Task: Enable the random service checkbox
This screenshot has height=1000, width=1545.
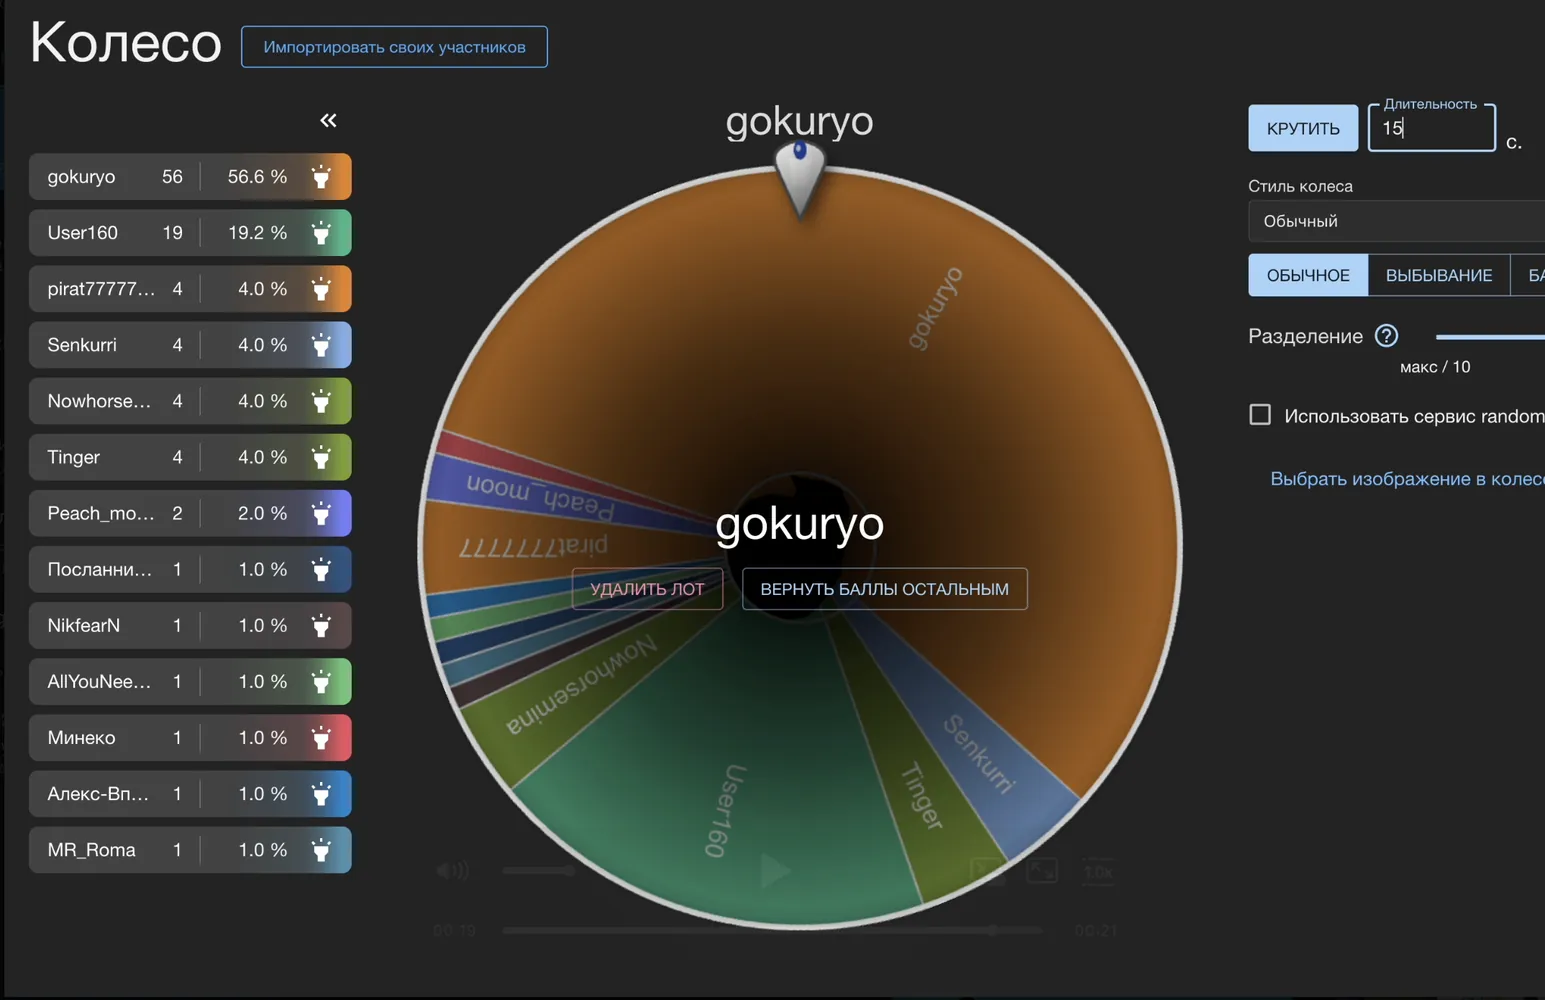Action: click(x=1260, y=415)
